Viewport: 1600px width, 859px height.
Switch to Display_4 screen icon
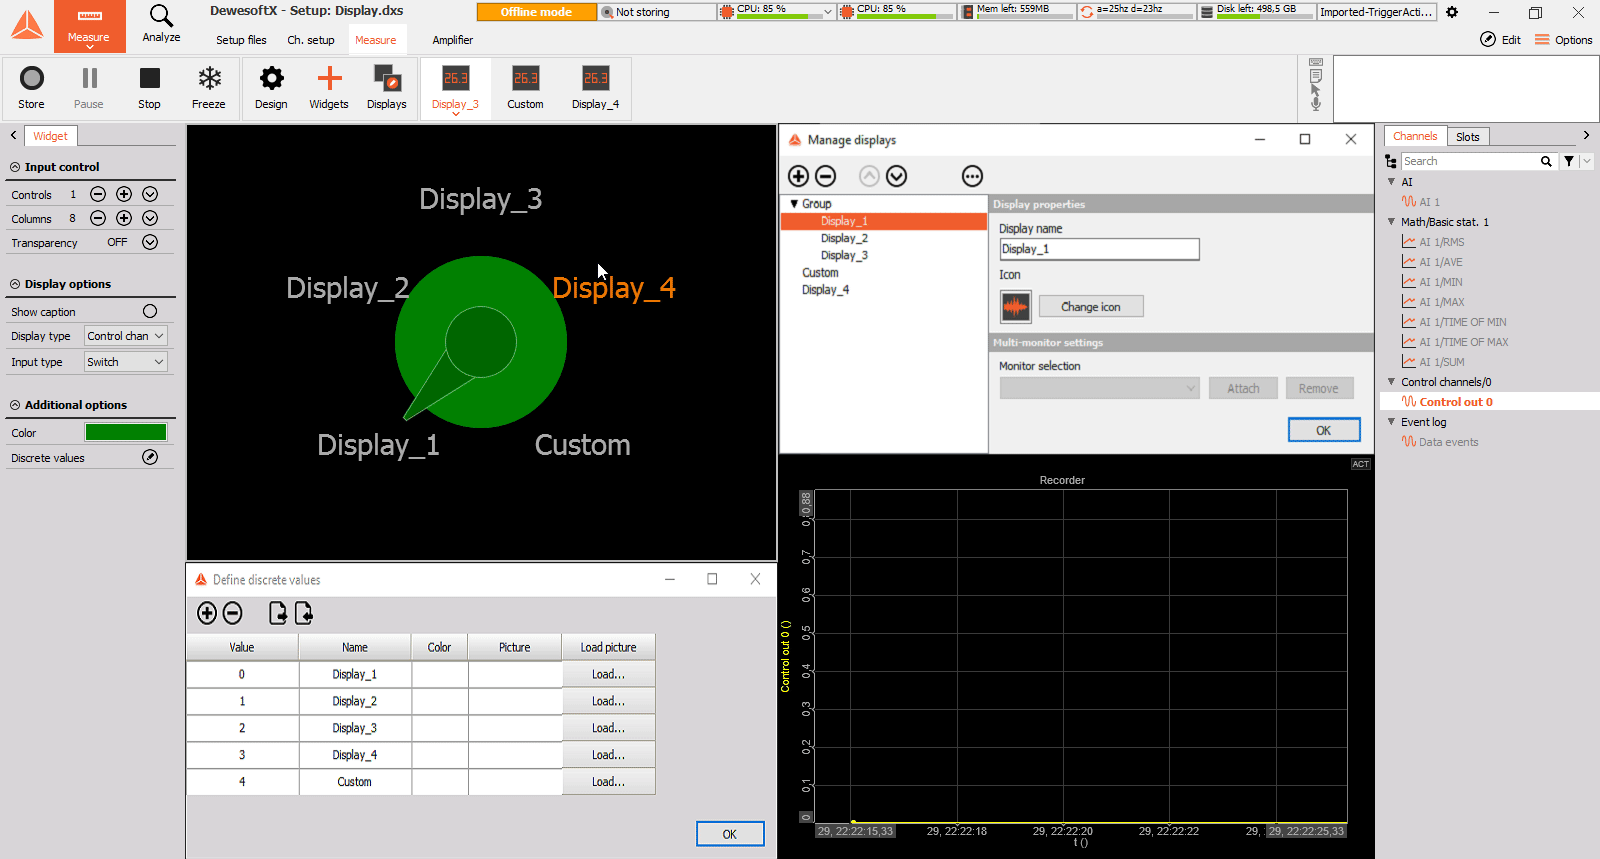[x=595, y=79]
